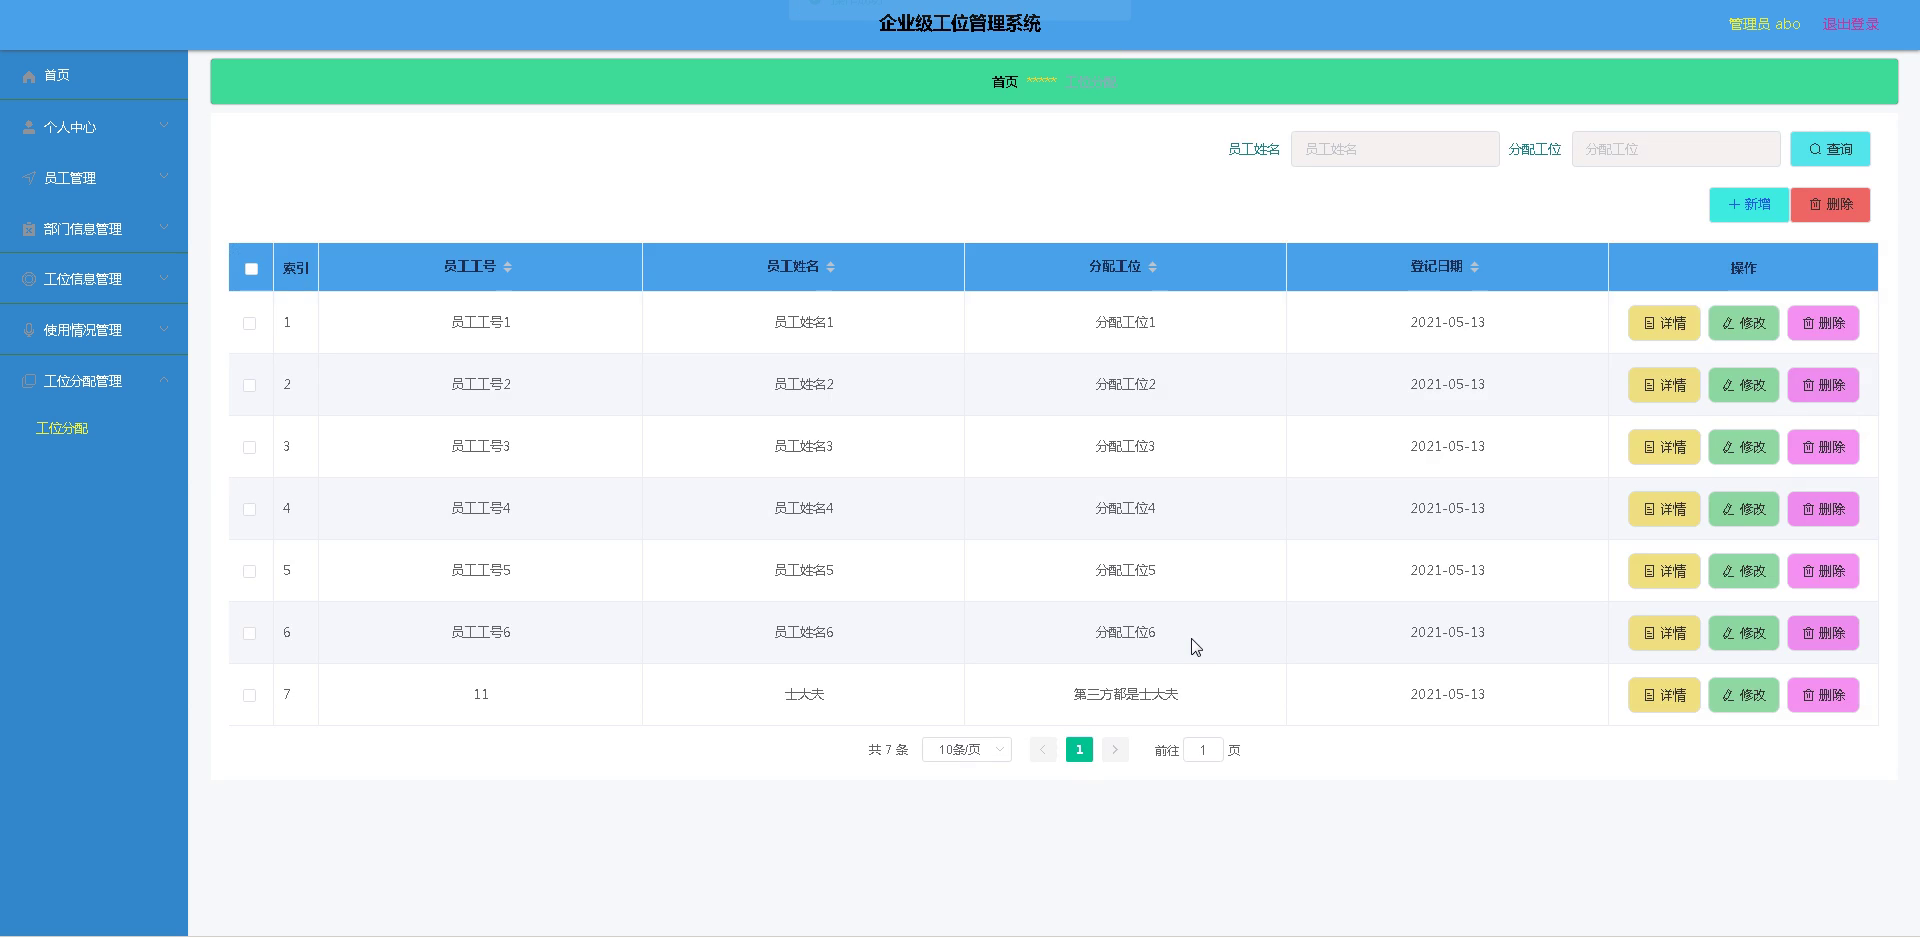1920x938 pixels.
Task: Check the checkbox for row 2
Action: tap(249, 386)
